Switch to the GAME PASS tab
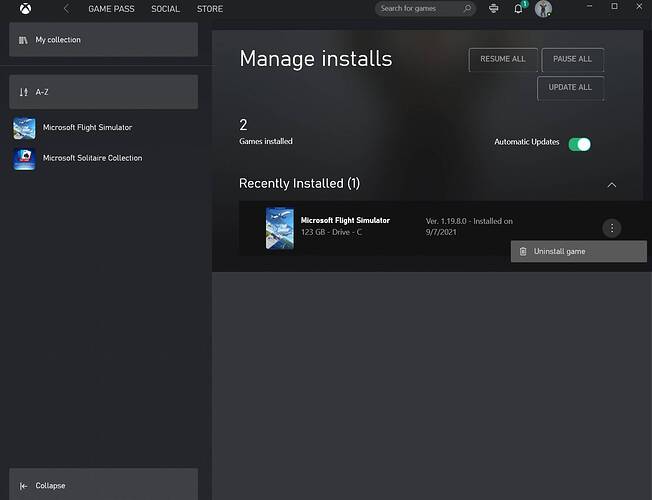The image size is (652, 500). click(111, 9)
